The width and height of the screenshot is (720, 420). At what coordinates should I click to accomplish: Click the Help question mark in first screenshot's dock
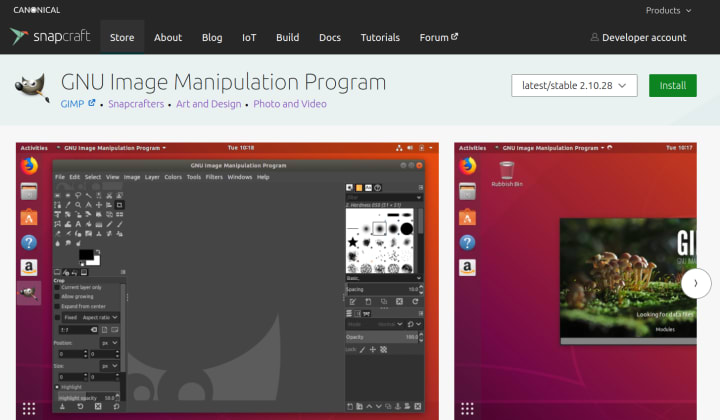[x=29, y=242]
